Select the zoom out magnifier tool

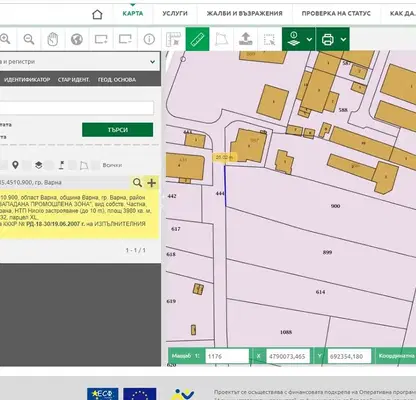click(x=29, y=39)
